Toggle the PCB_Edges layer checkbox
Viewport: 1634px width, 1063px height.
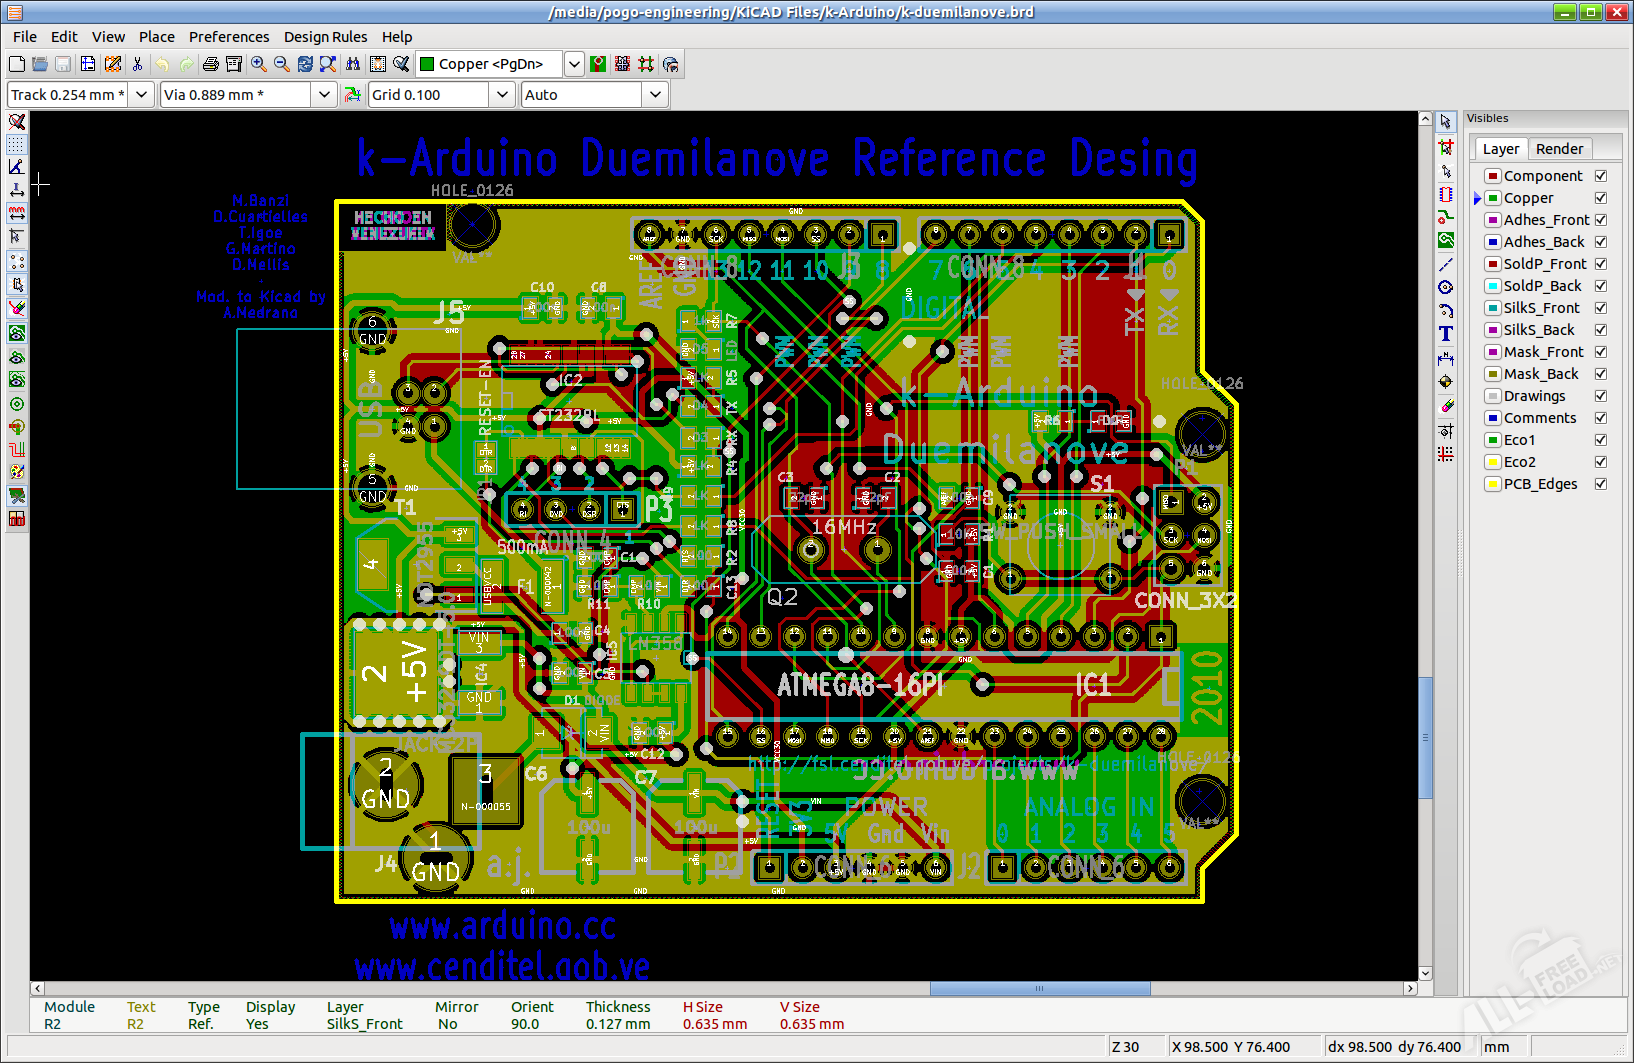click(x=1601, y=484)
